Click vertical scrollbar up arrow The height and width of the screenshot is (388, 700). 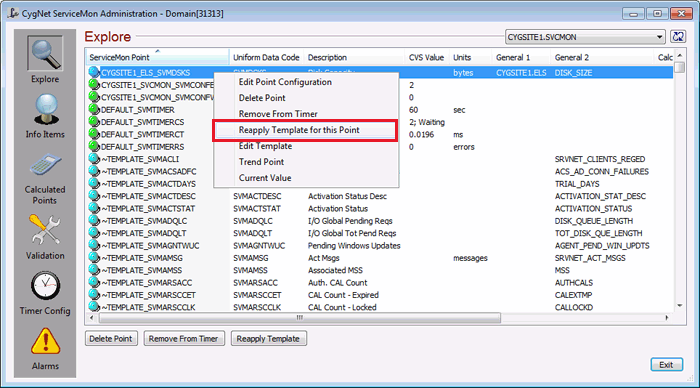680,56
